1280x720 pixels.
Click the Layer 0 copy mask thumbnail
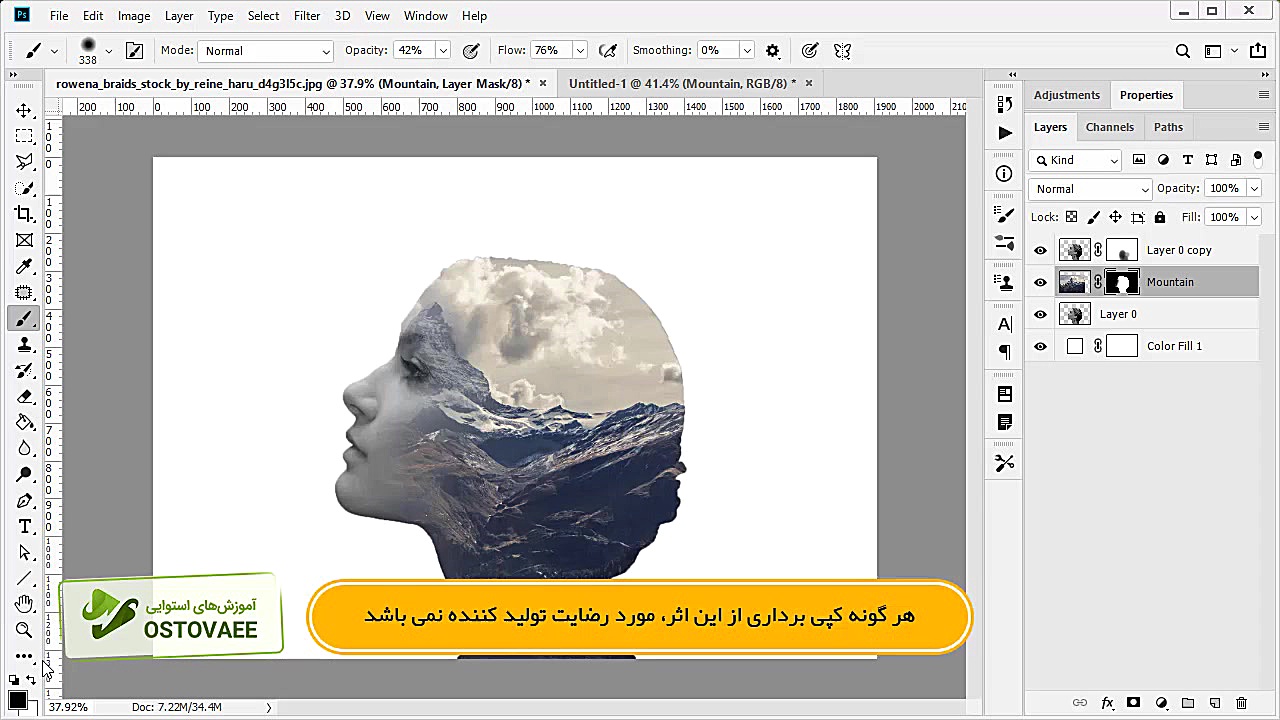click(1122, 250)
